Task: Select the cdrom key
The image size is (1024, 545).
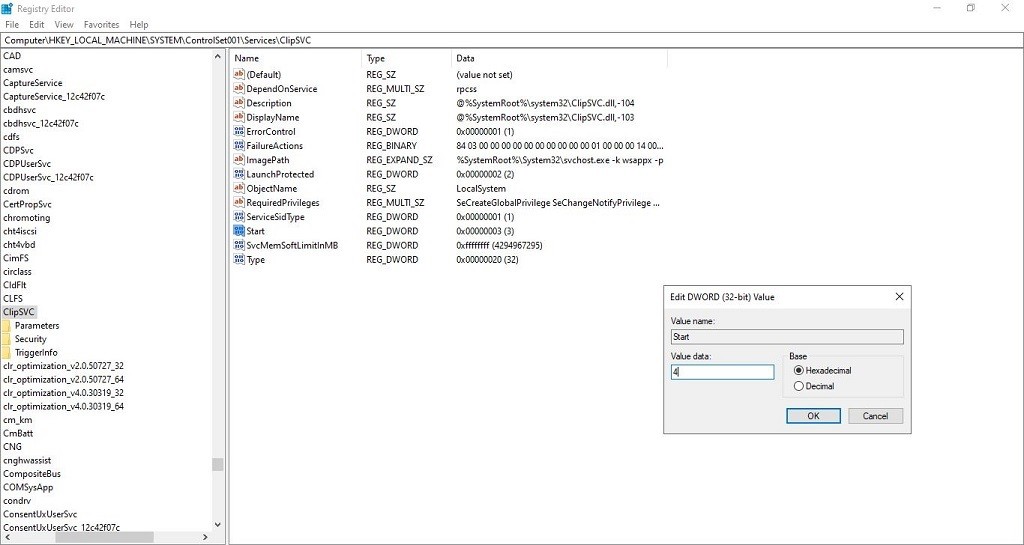Action: coord(15,191)
